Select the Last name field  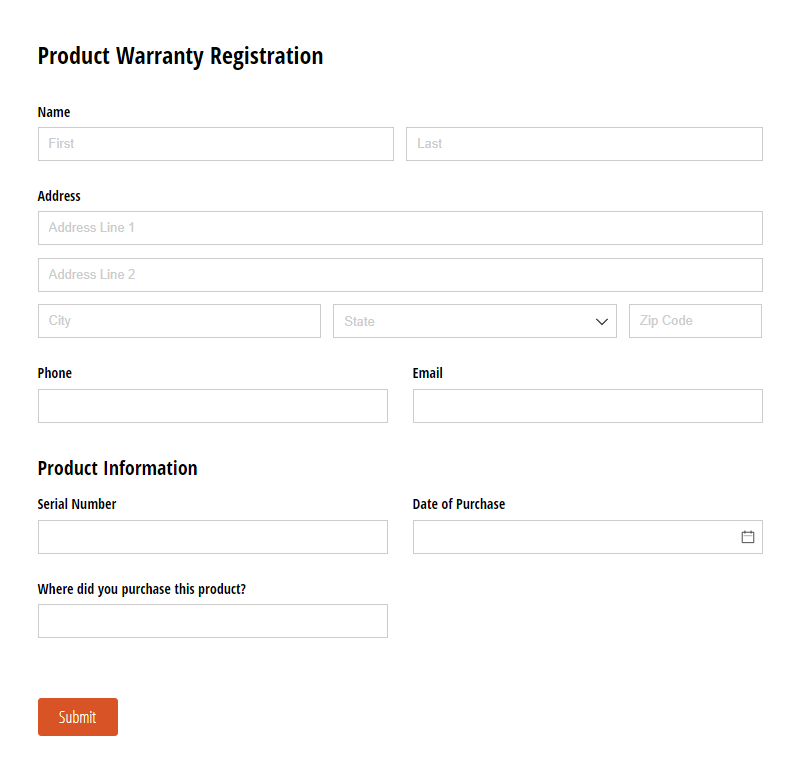(583, 143)
